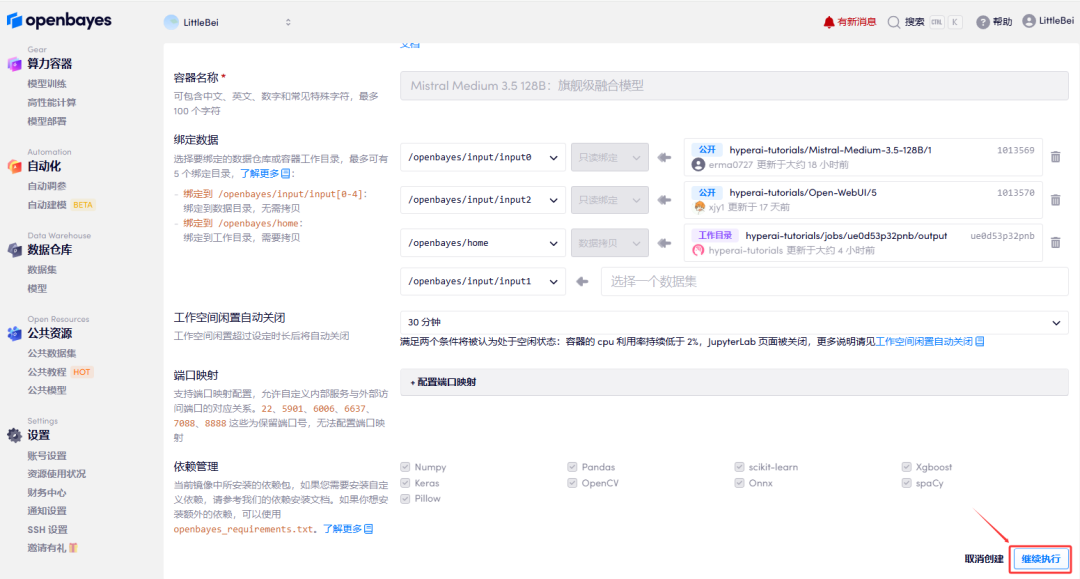The width and height of the screenshot is (1080, 579).
Task: Click the gift icon next to 邀请有礼
Action: 74,548
